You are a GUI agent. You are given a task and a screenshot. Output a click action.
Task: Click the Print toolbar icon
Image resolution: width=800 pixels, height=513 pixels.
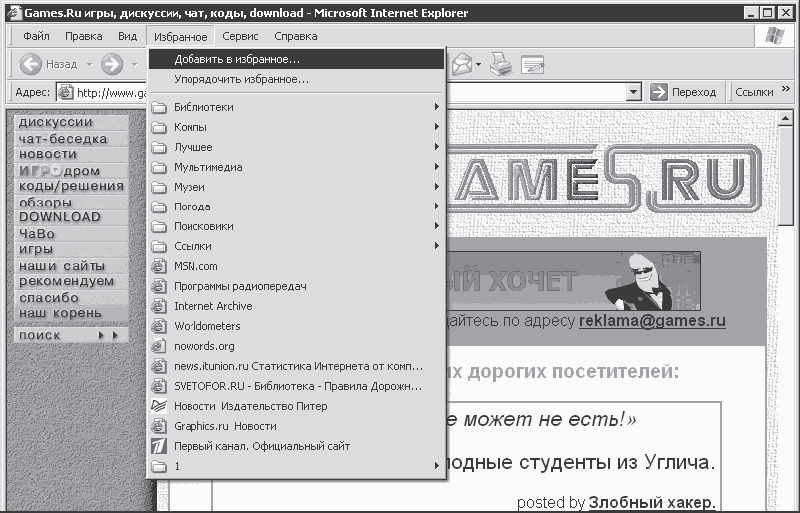click(501, 64)
